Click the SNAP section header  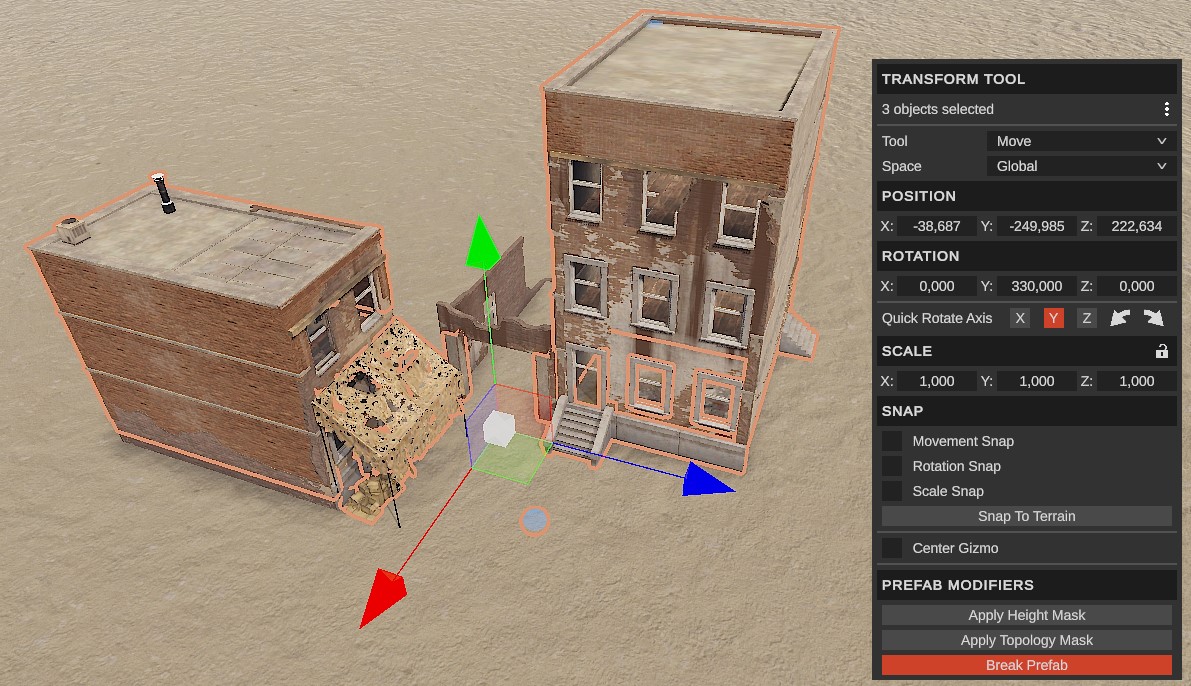click(x=1026, y=411)
